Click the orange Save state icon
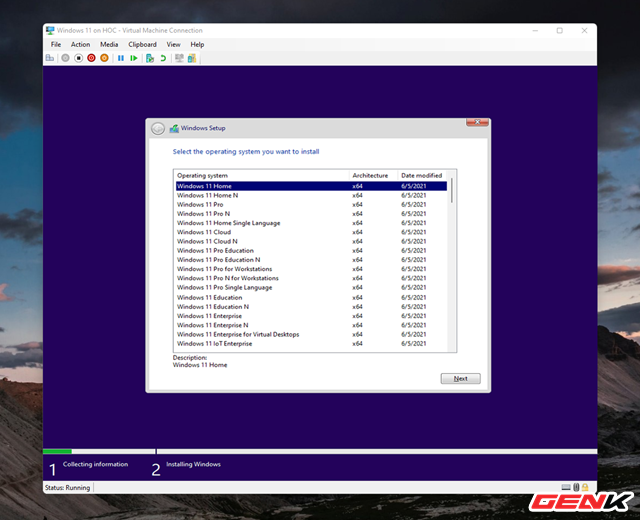Image resolution: width=640 pixels, height=520 pixels. coord(104,58)
